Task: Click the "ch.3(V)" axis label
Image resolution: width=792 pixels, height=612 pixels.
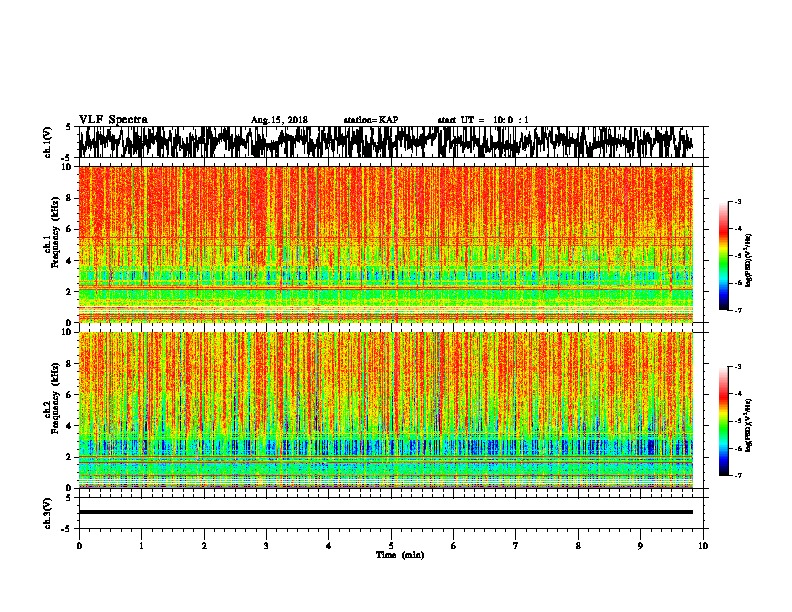Action: pos(48,513)
